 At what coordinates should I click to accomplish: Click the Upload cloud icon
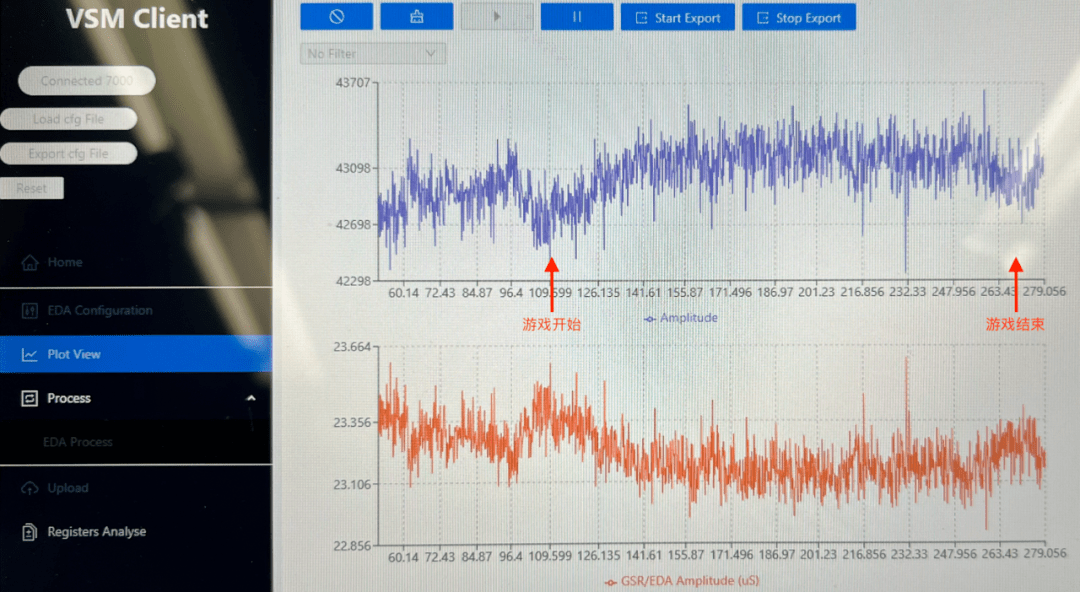click(29, 488)
